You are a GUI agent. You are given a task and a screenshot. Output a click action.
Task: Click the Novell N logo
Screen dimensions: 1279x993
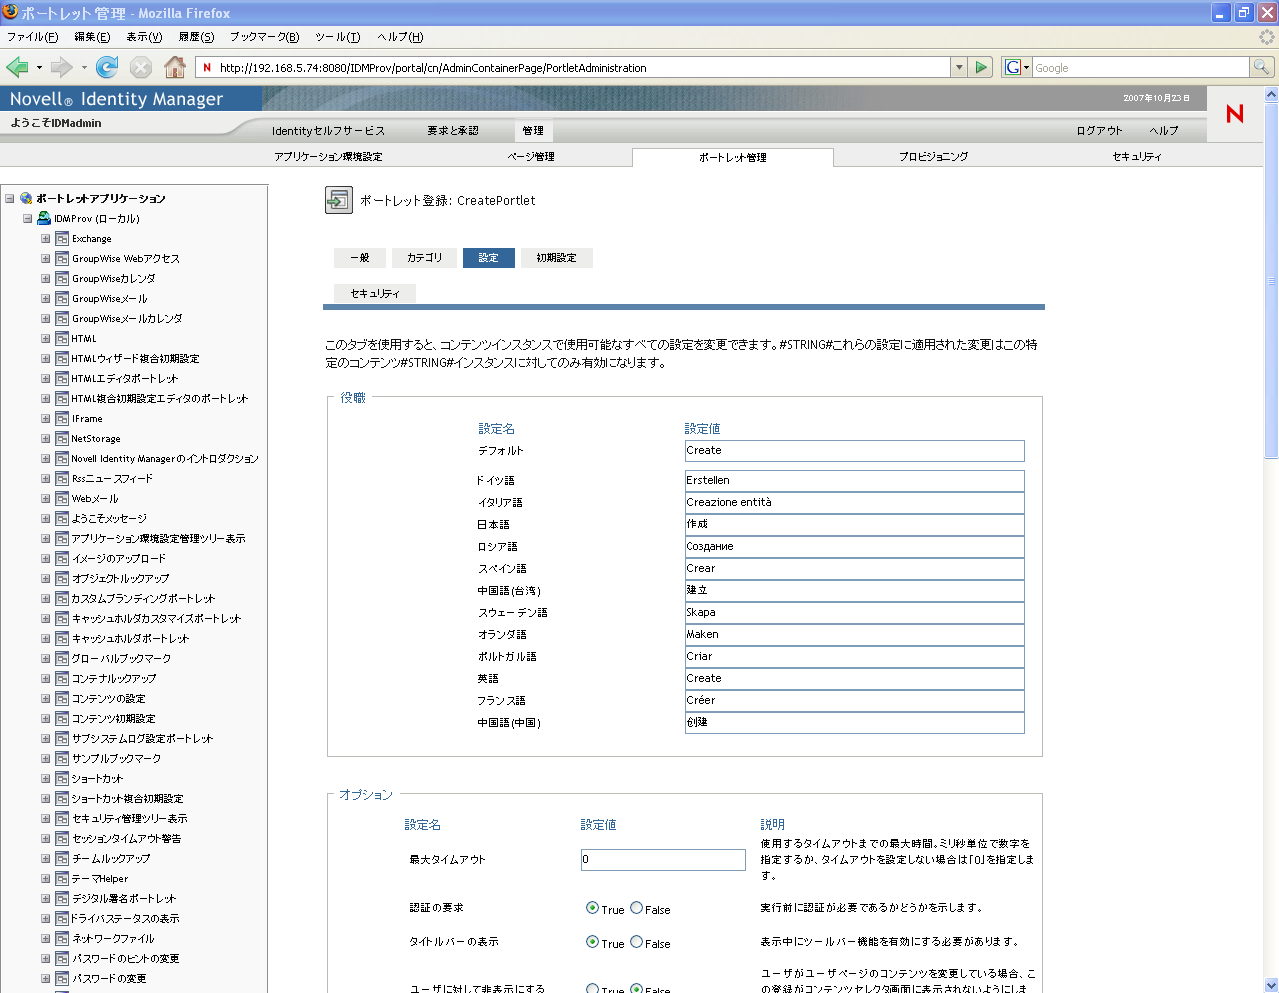(x=1235, y=114)
